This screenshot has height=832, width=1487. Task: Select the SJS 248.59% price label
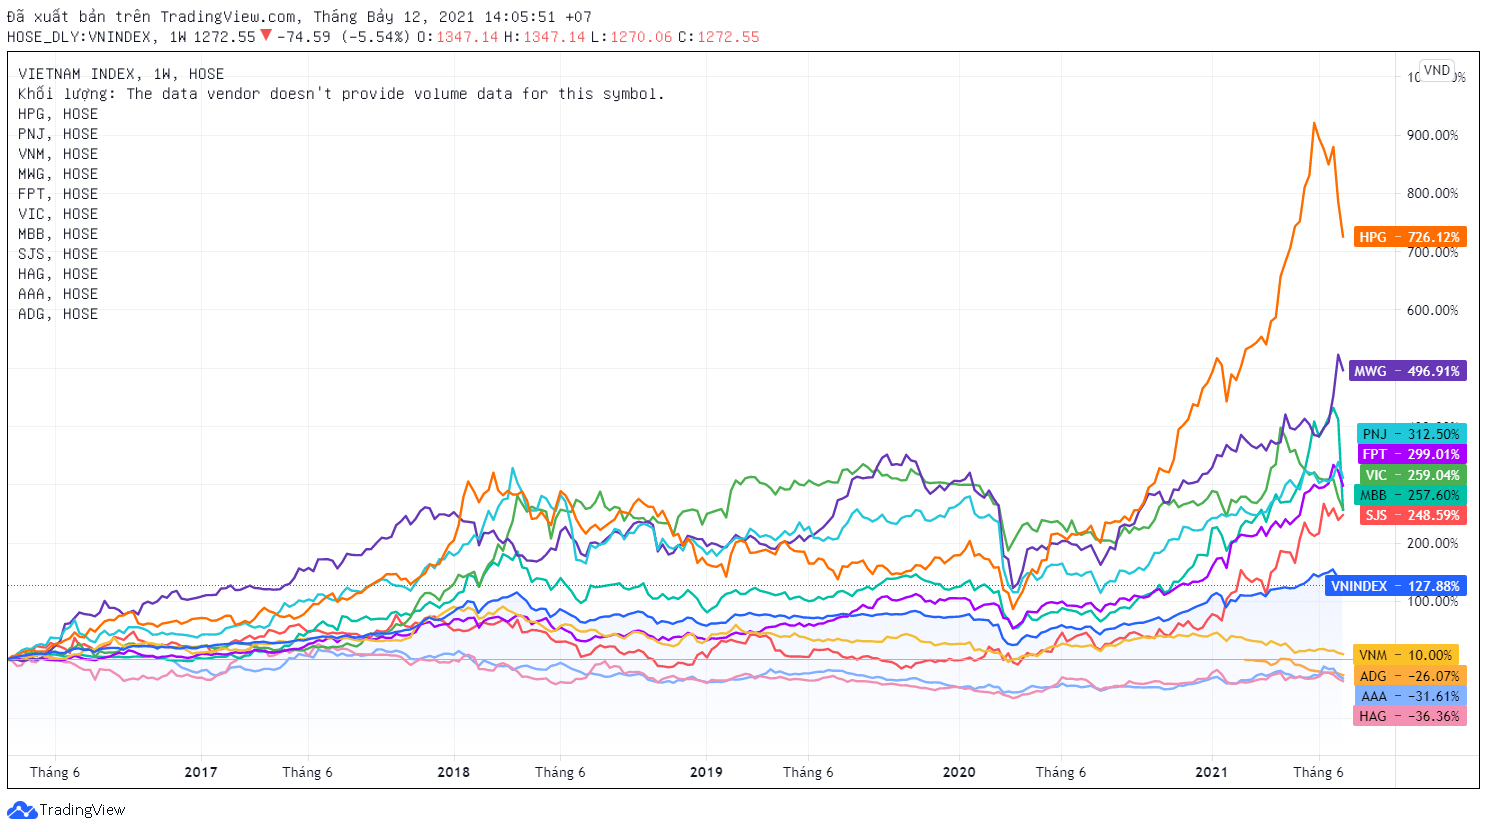point(1413,515)
